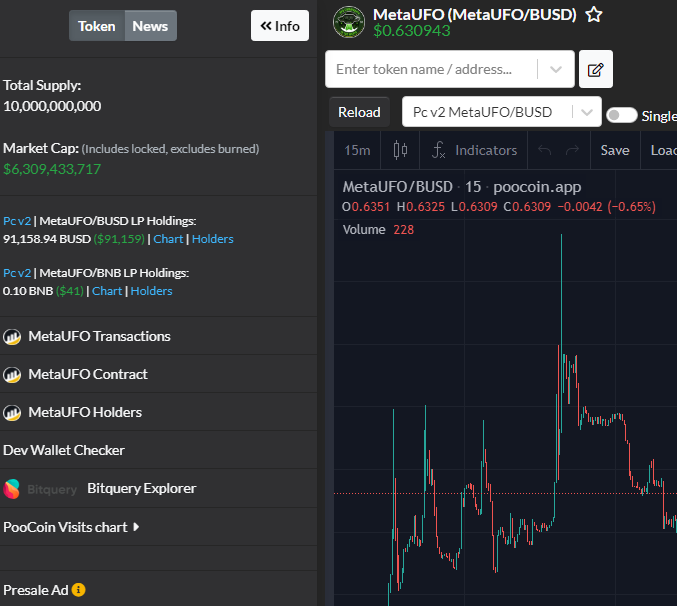The image size is (677, 606).
Task: Click the MetaUFO token logo
Action: [x=349, y=22]
